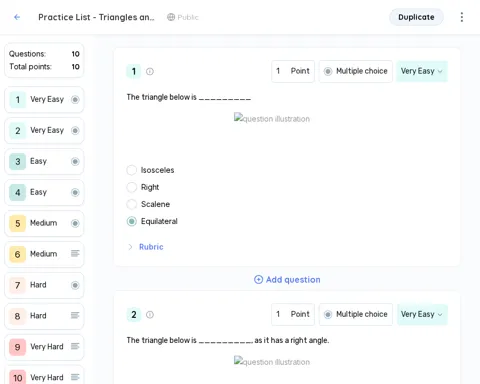Screen dimensions: 480x384
Task: Jump to question 6 Medium in sidebar
Action: pyautogui.click(x=44, y=254)
